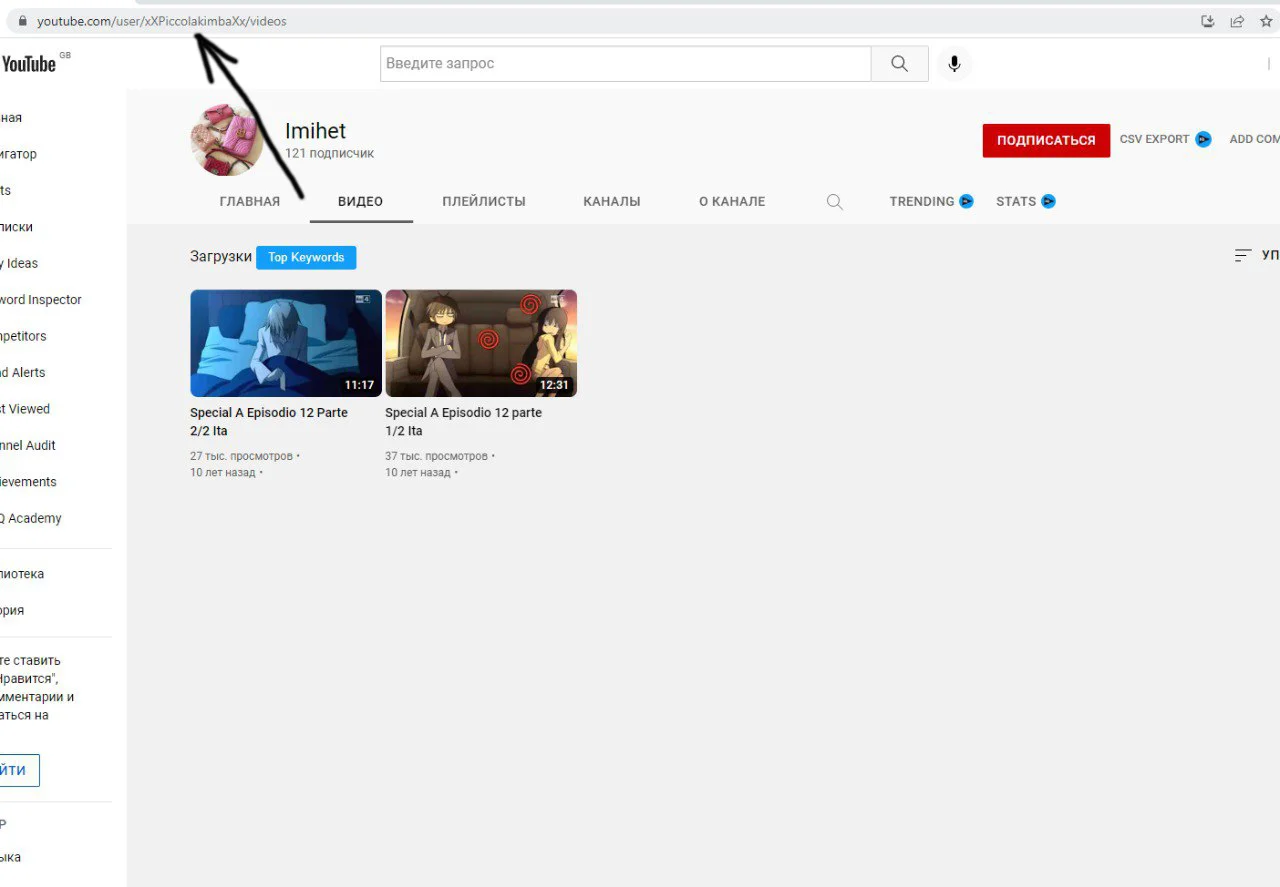Click the STATS tab label
Viewport: 1280px width, 887px height.
coord(1016,202)
